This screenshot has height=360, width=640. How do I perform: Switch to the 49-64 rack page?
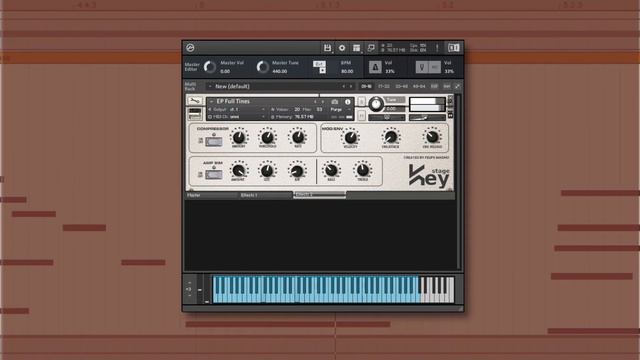[x=419, y=87]
